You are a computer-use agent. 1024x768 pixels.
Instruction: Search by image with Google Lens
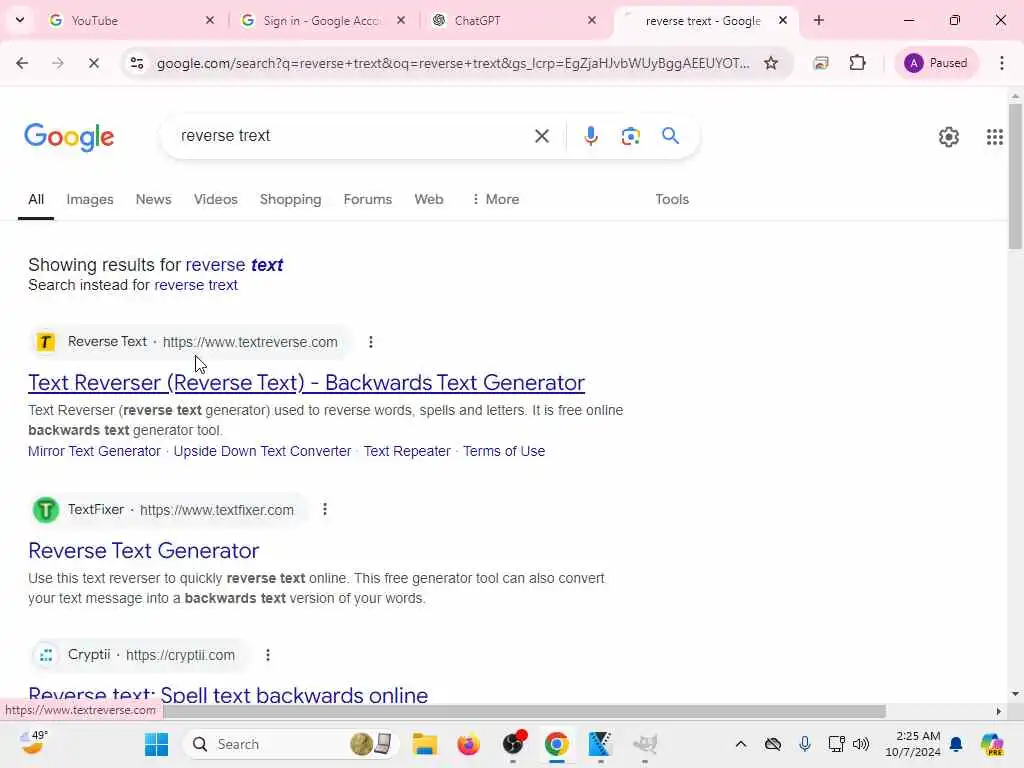(x=630, y=136)
